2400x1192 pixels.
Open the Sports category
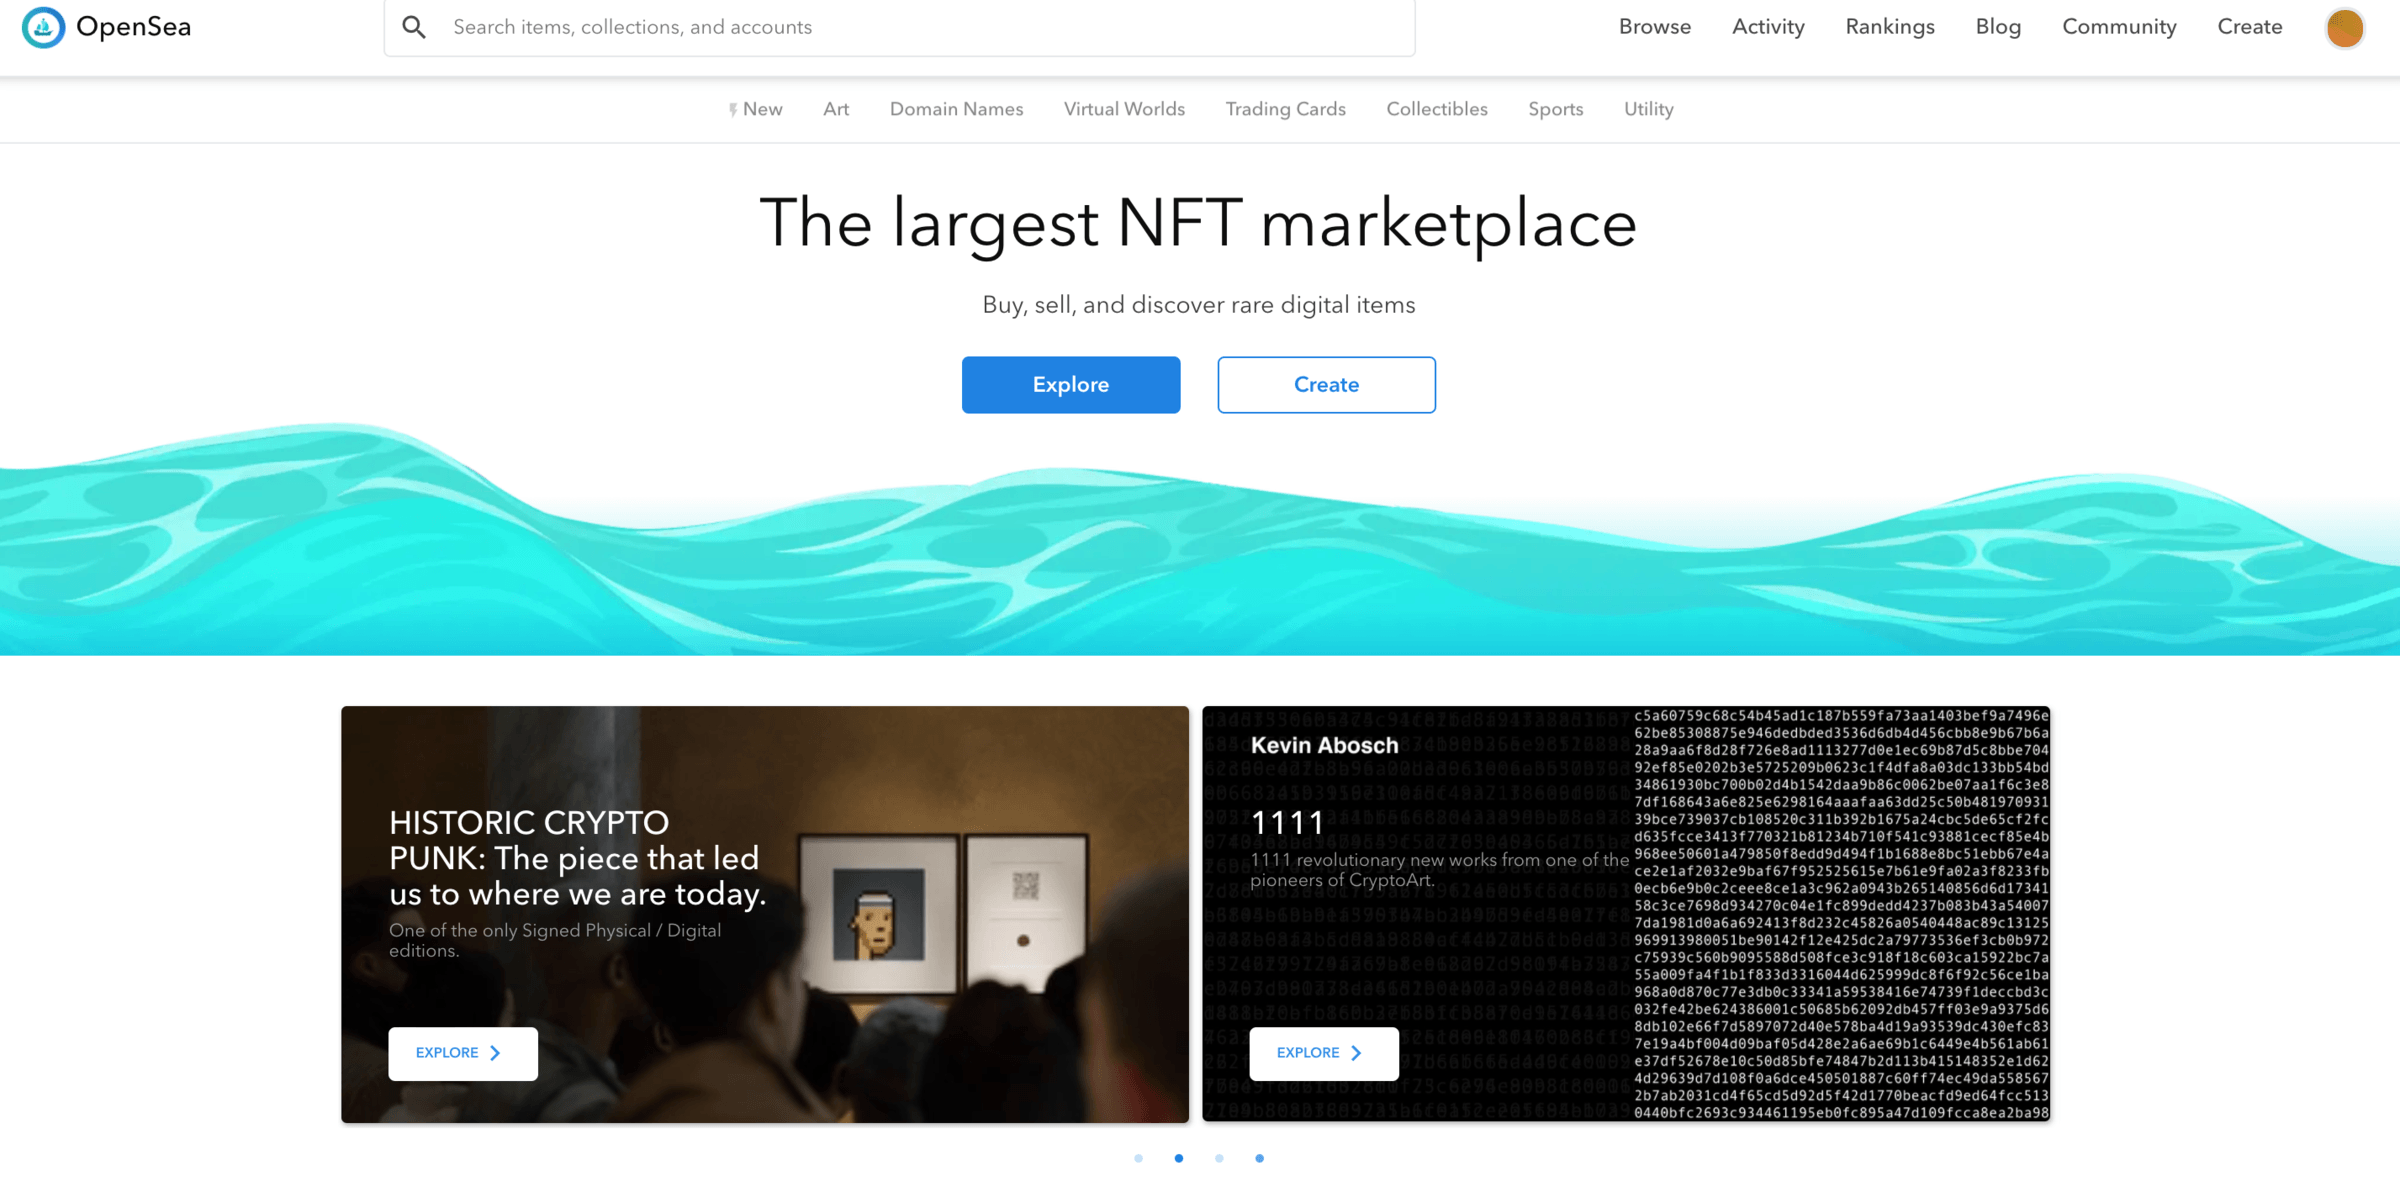(1555, 109)
